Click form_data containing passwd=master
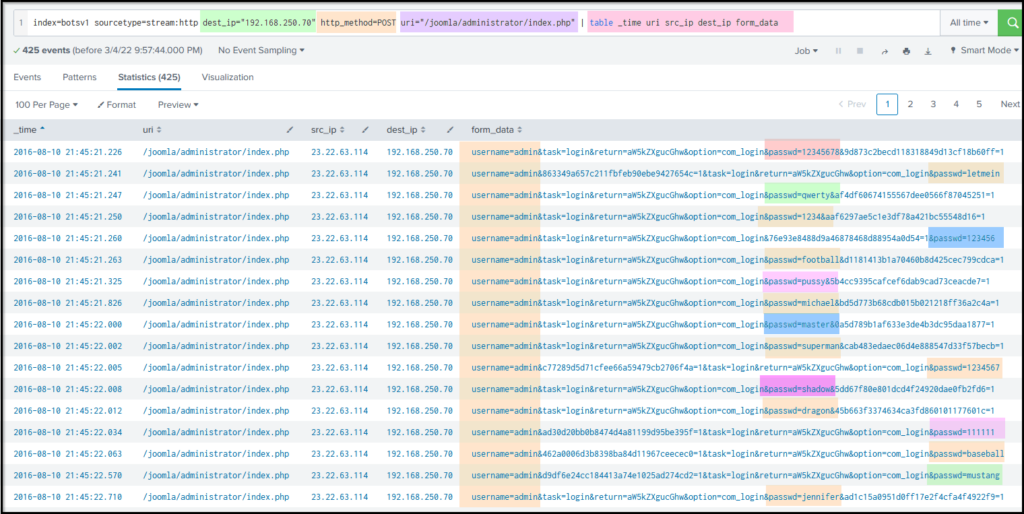This screenshot has height=514, width=1024. [x=733, y=325]
